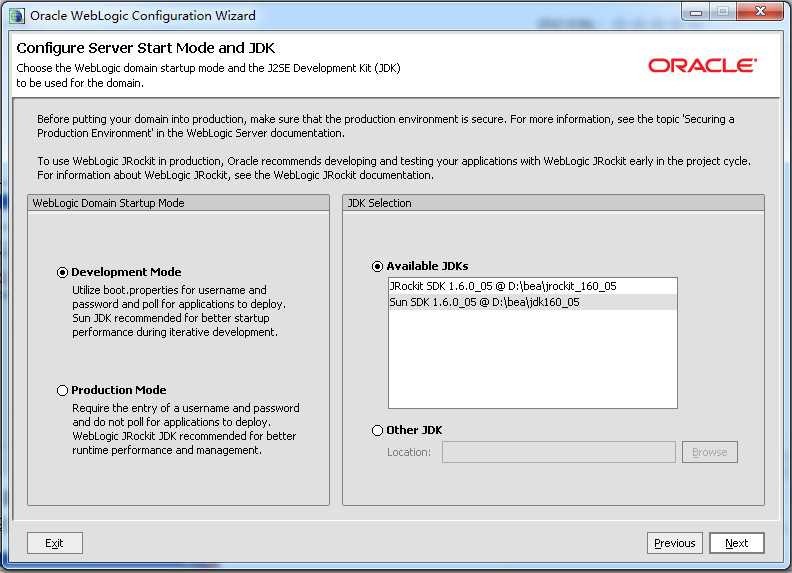Close the Configuration Wizard window
This screenshot has width=792, height=573.
[x=760, y=12]
